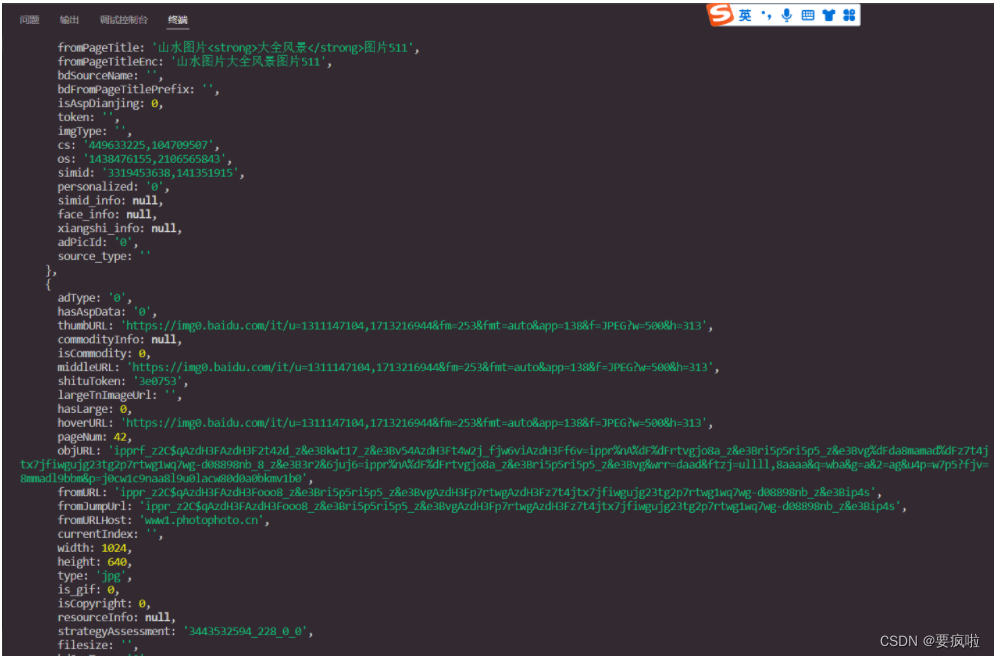The width and height of the screenshot is (996, 658).
Task: Click the pageNum: 42 line
Action: tap(95, 437)
